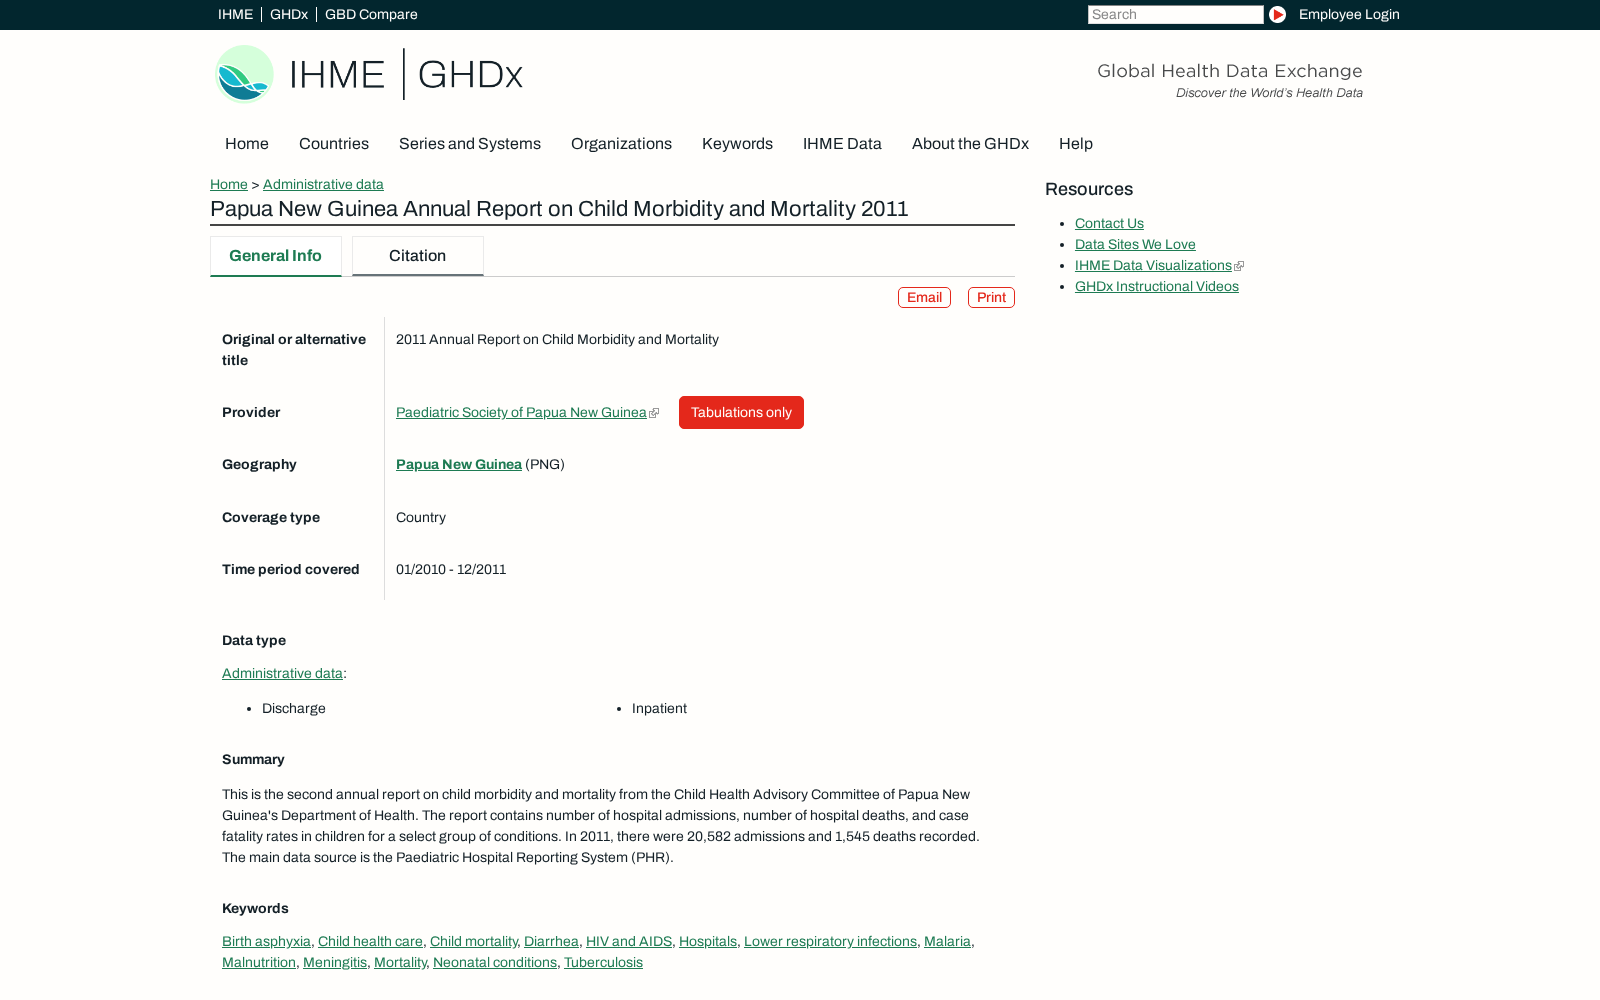The width and height of the screenshot is (1600, 1000).
Task: Open GHDx Instructional Videos link
Action: [1157, 287]
